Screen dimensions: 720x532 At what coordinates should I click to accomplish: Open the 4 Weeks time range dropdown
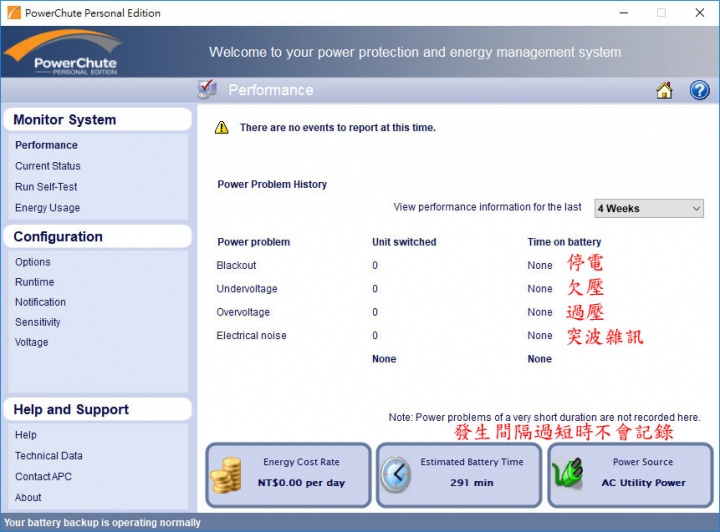click(x=649, y=208)
